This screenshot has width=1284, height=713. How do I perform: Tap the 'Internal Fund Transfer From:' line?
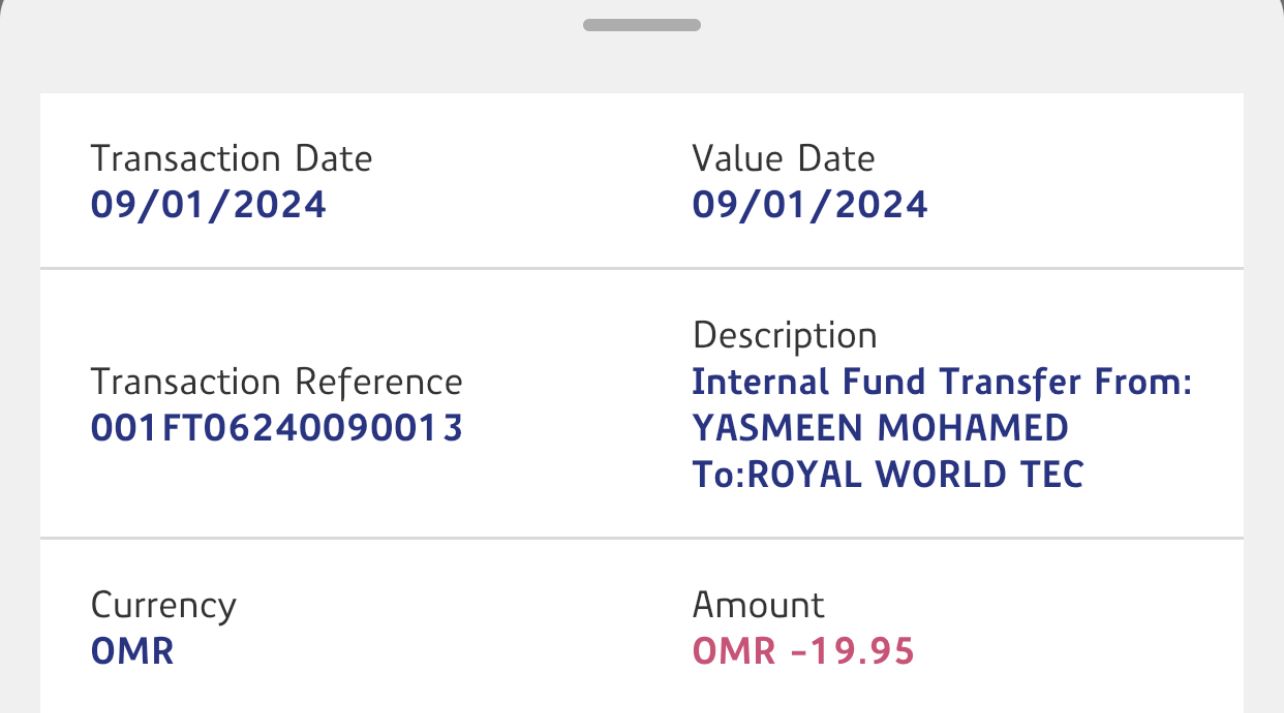pyautogui.click(x=942, y=382)
